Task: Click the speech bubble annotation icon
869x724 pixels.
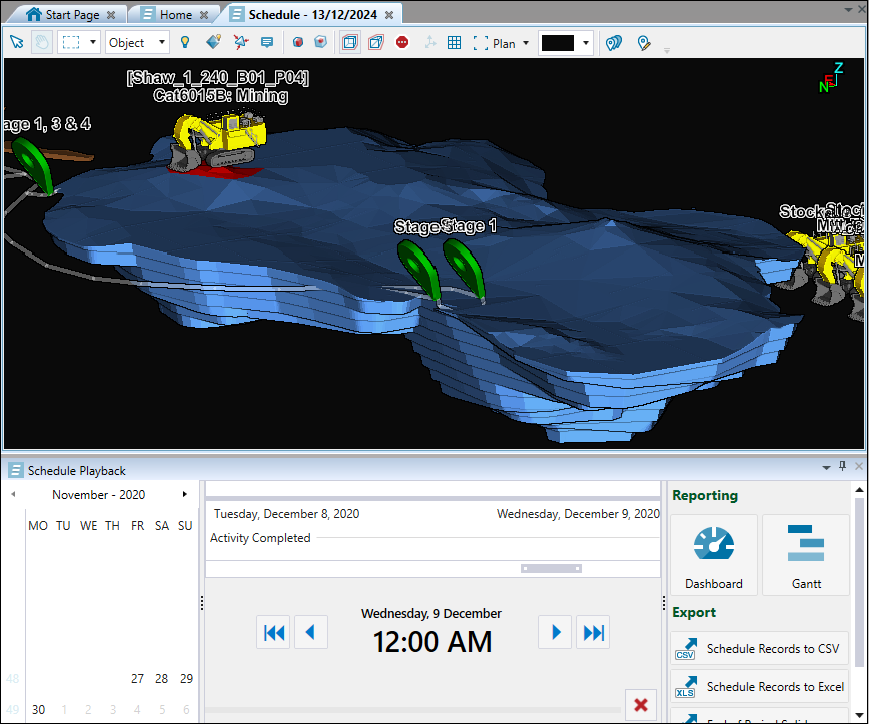Action: pos(267,43)
